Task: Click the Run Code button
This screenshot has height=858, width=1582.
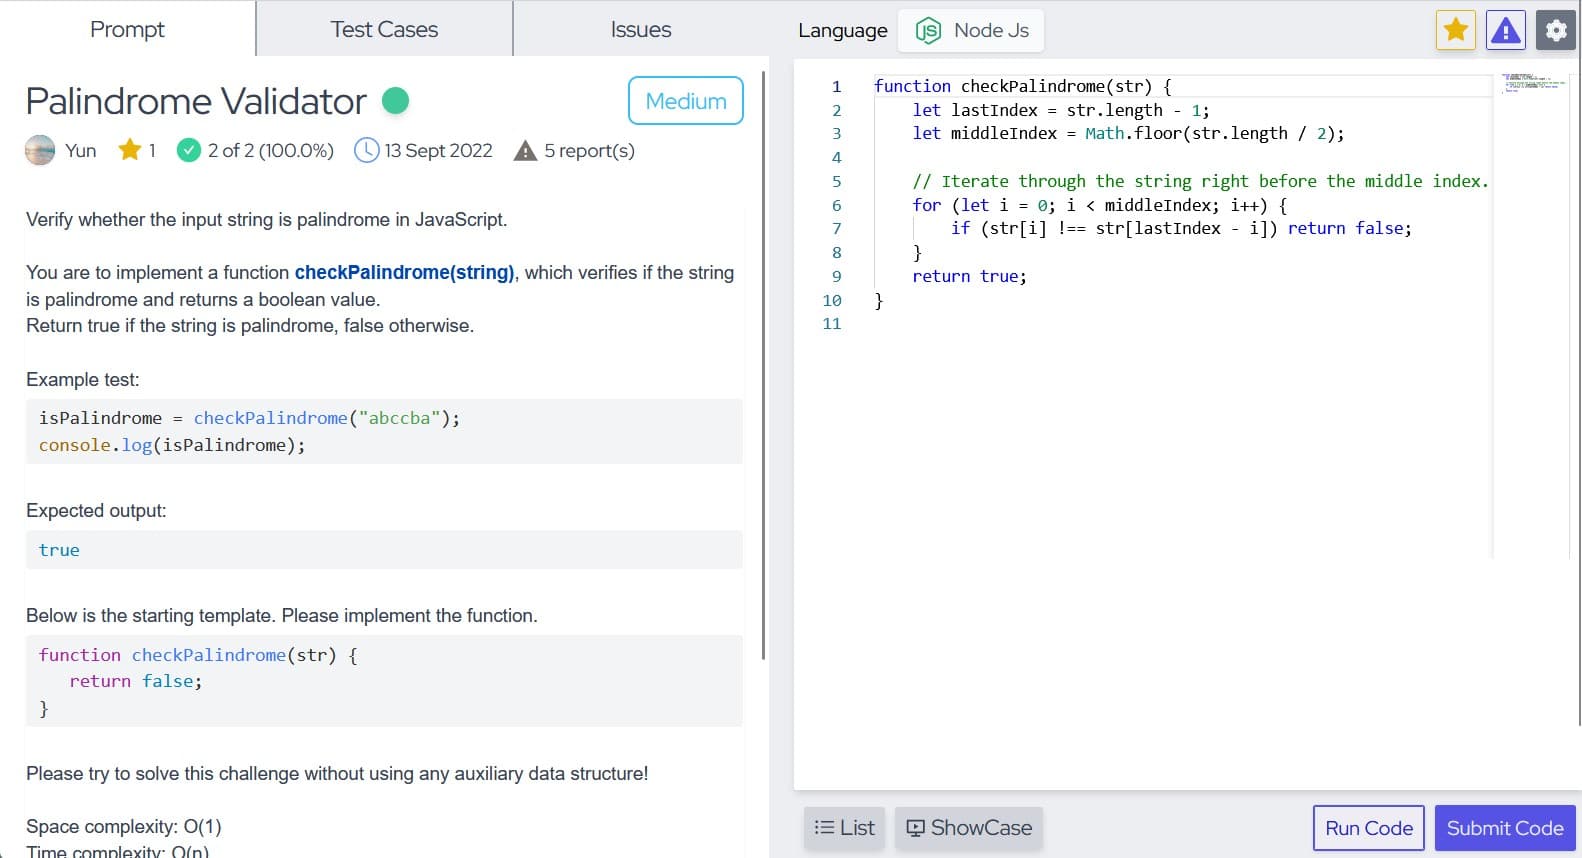Action: click(x=1369, y=828)
